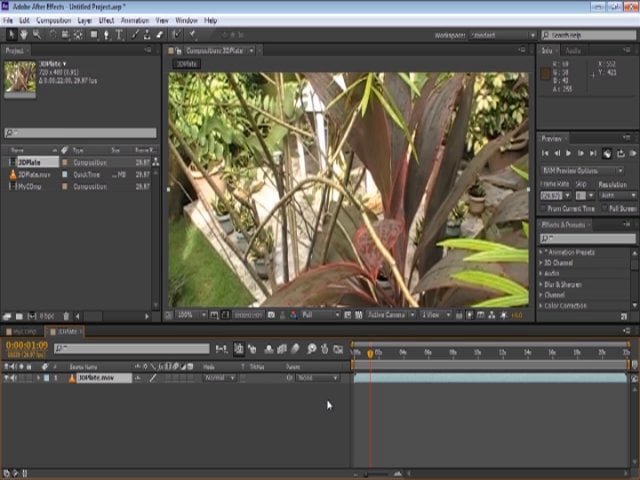The height and width of the screenshot is (480, 640).
Task: Open the Animation menu
Action: pos(135,20)
